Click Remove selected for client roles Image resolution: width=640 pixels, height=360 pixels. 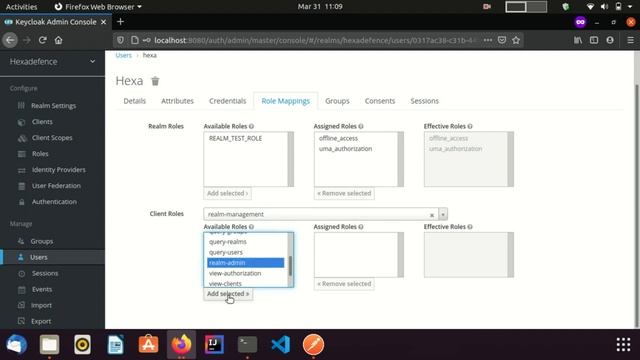tap(344, 284)
